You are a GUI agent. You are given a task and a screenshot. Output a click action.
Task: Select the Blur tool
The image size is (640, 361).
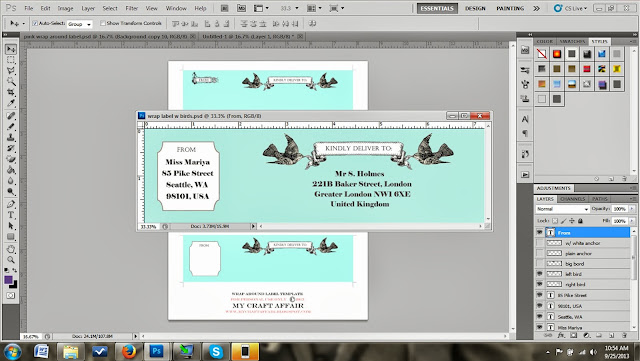click(x=11, y=180)
